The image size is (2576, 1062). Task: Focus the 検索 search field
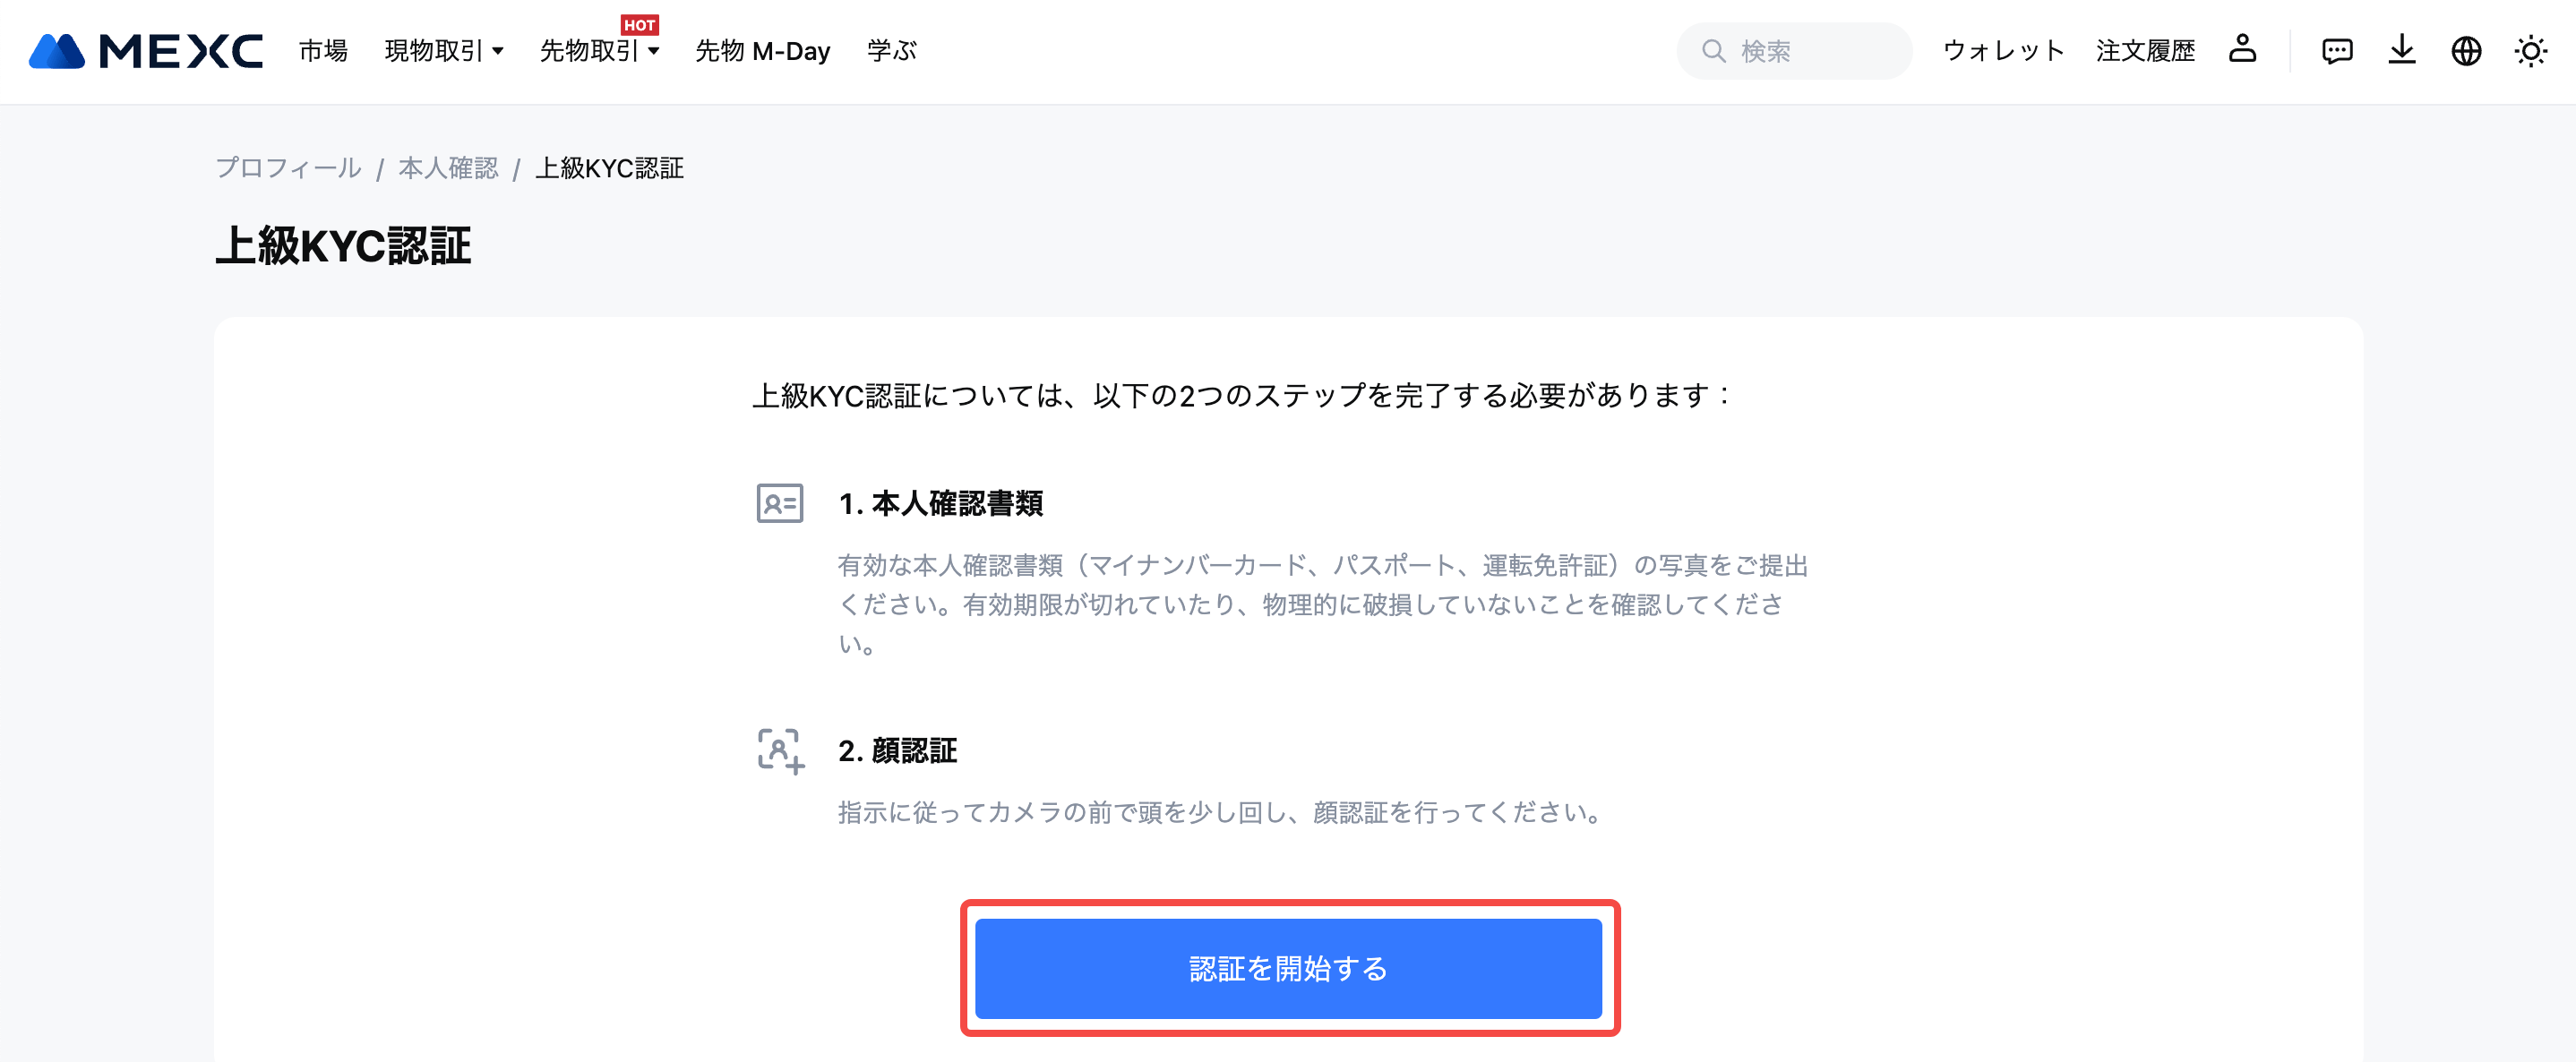pos(1794,51)
